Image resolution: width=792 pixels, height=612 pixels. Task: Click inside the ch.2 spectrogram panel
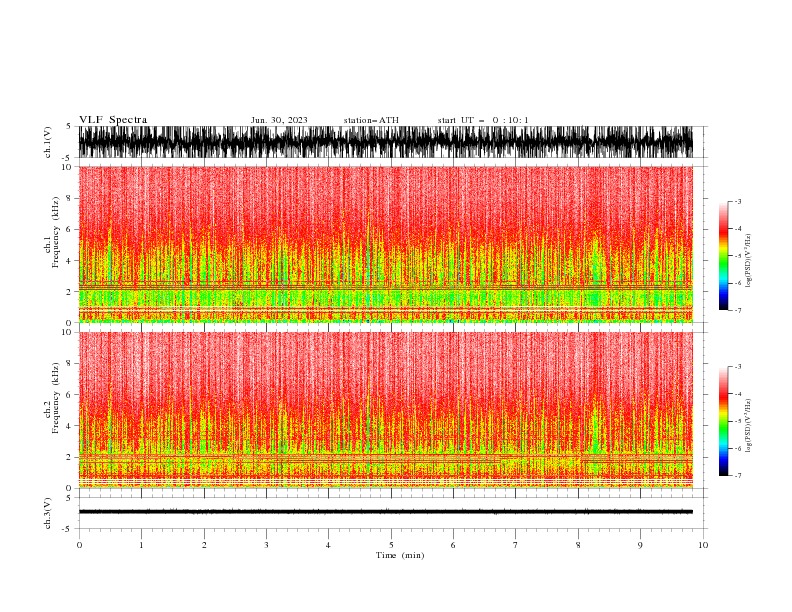pyautogui.click(x=385, y=410)
